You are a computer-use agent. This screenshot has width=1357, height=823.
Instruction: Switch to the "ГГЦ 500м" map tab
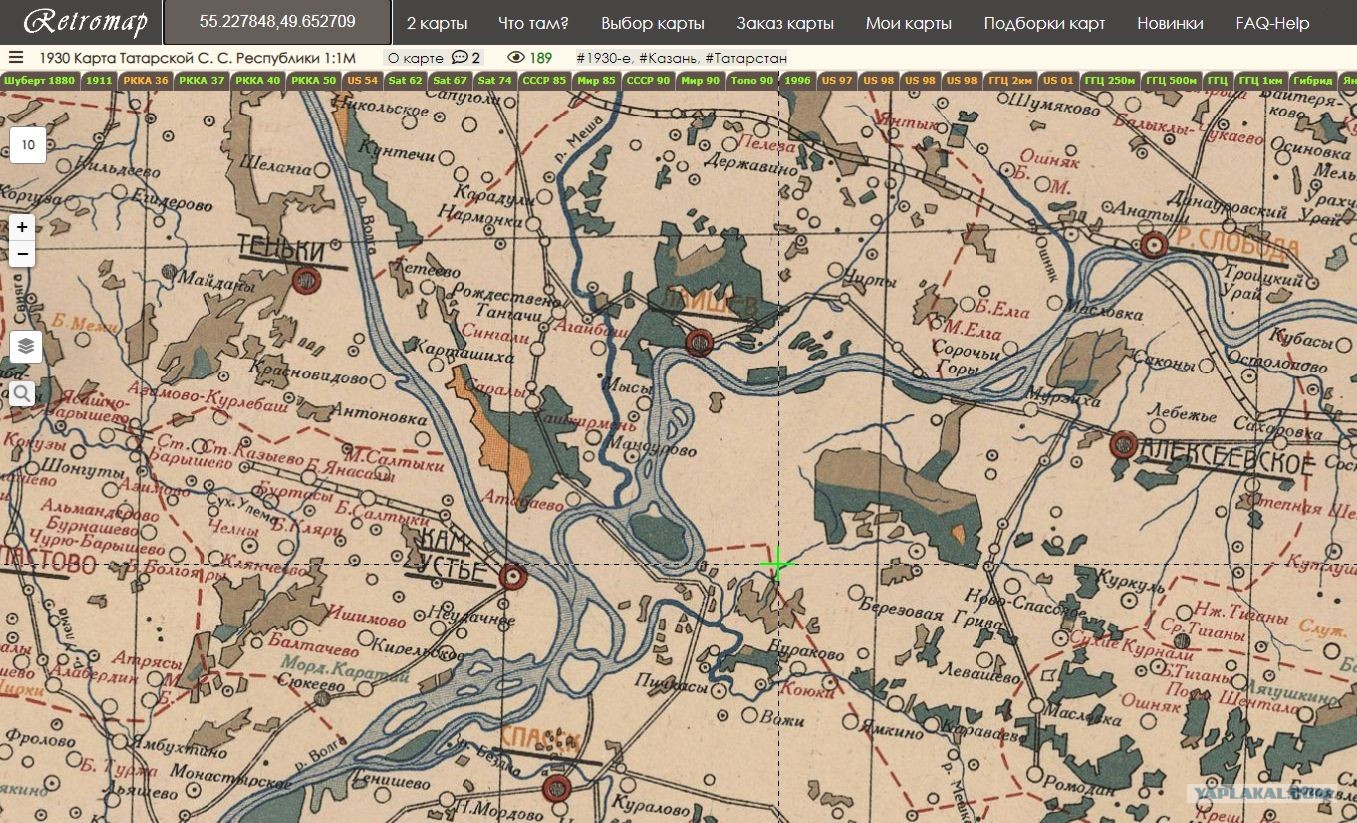click(1171, 80)
